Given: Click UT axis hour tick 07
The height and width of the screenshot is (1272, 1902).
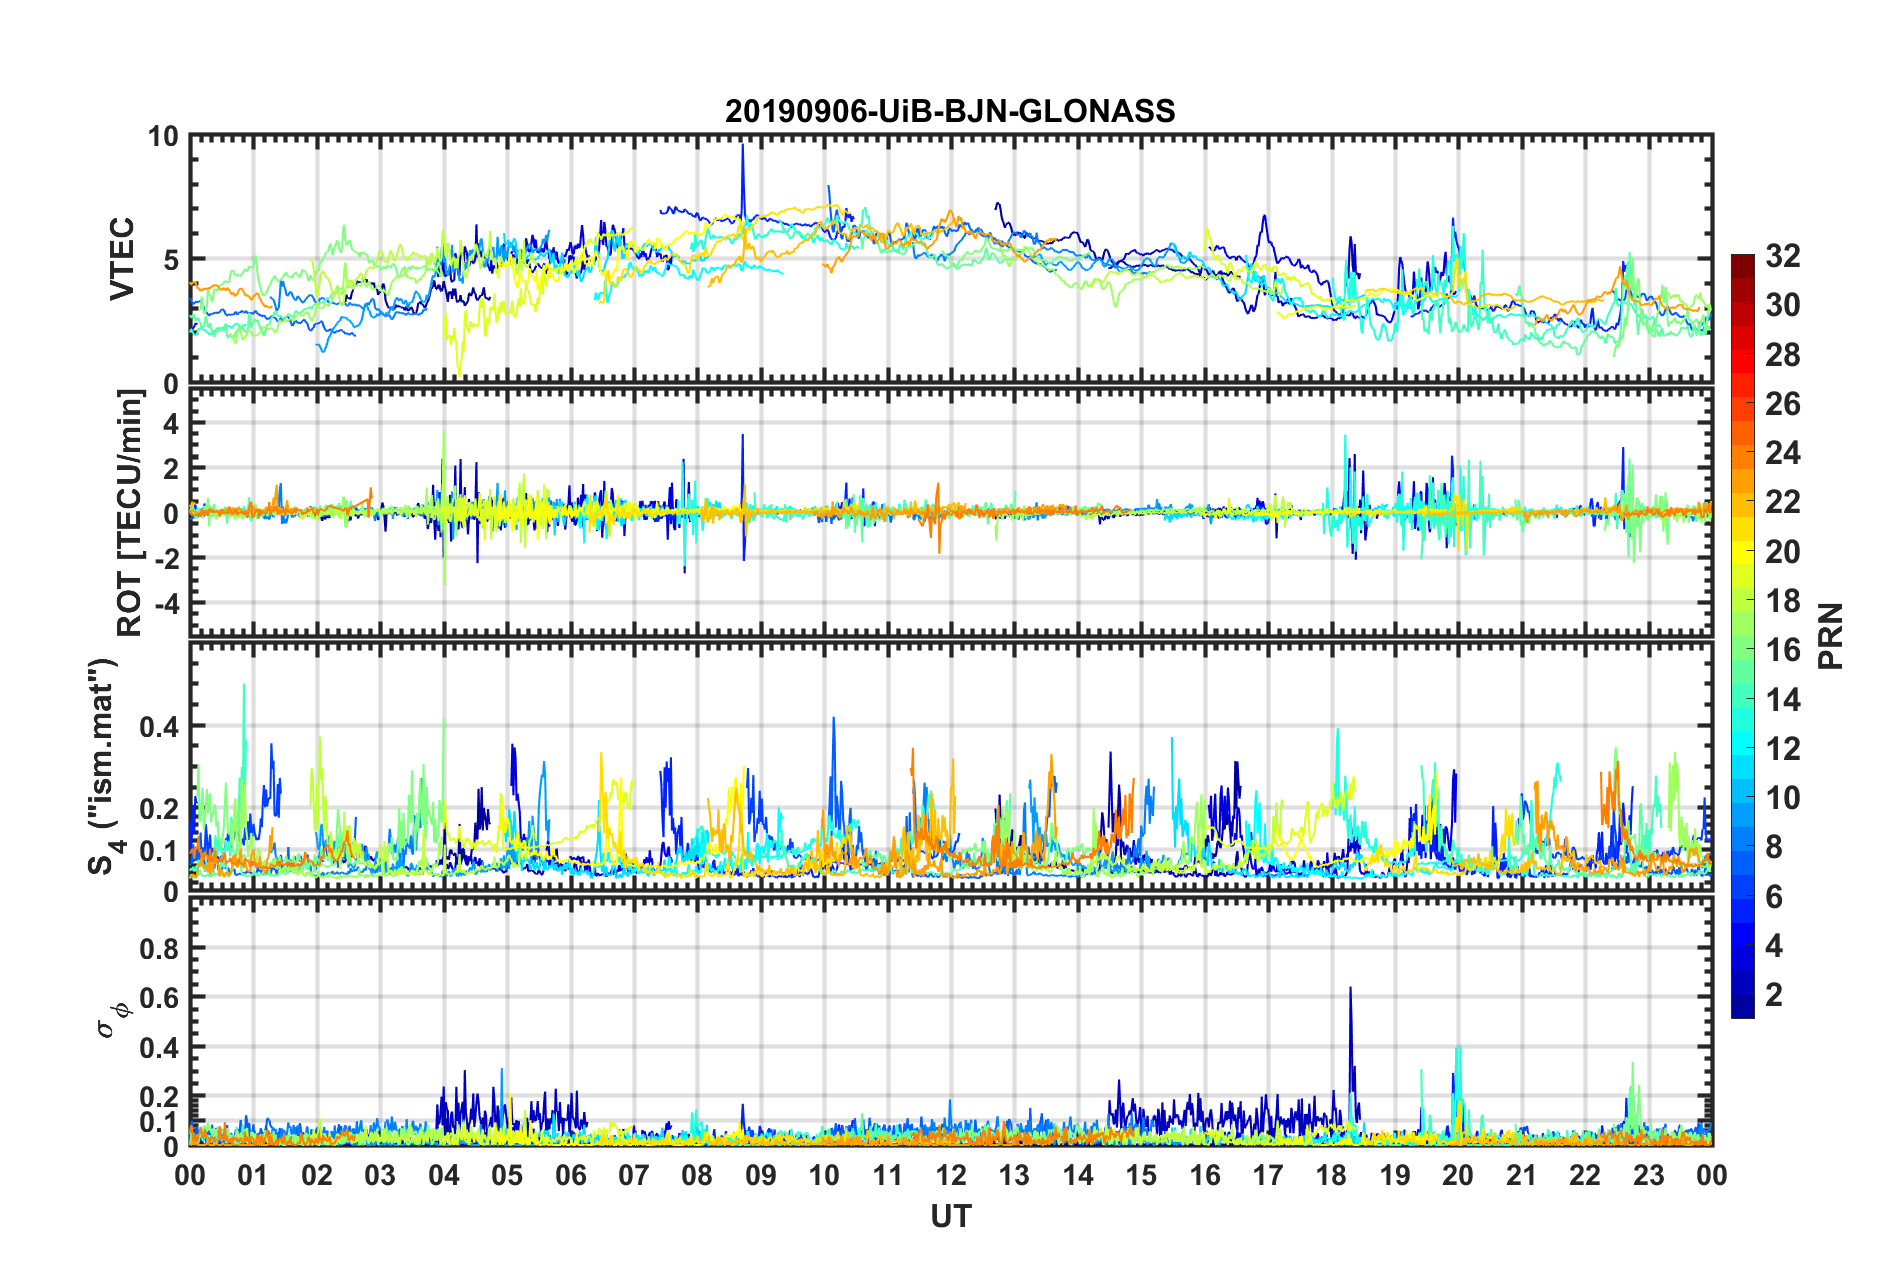Looking at the screenshot, I should (x=634, y=1175).
